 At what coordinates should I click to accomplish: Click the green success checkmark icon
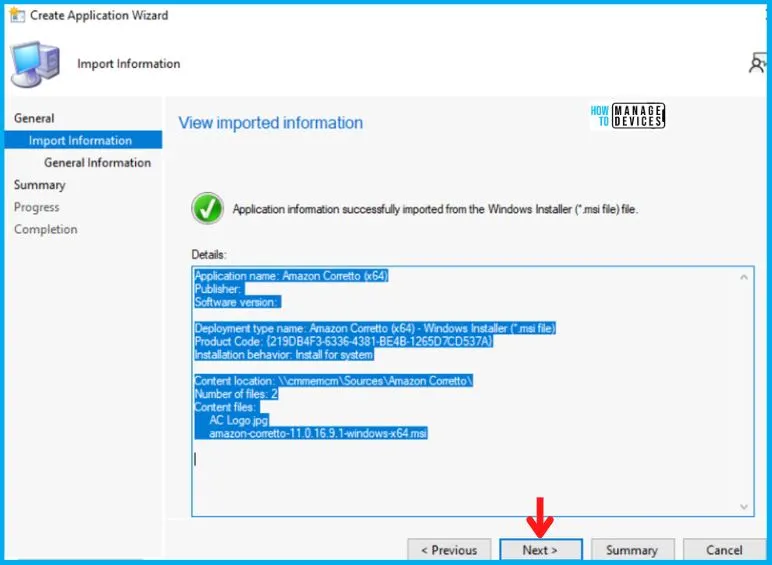tap(207, 209)
